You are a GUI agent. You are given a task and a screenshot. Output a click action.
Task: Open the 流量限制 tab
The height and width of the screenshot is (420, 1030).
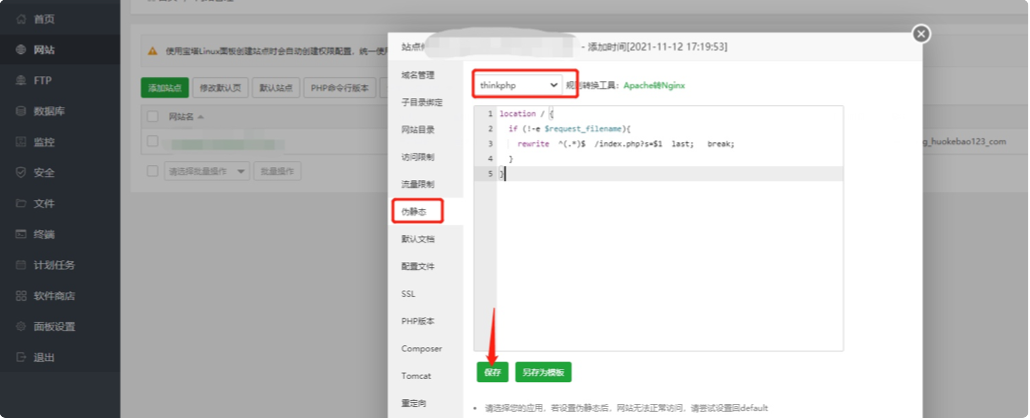(418, 185)
